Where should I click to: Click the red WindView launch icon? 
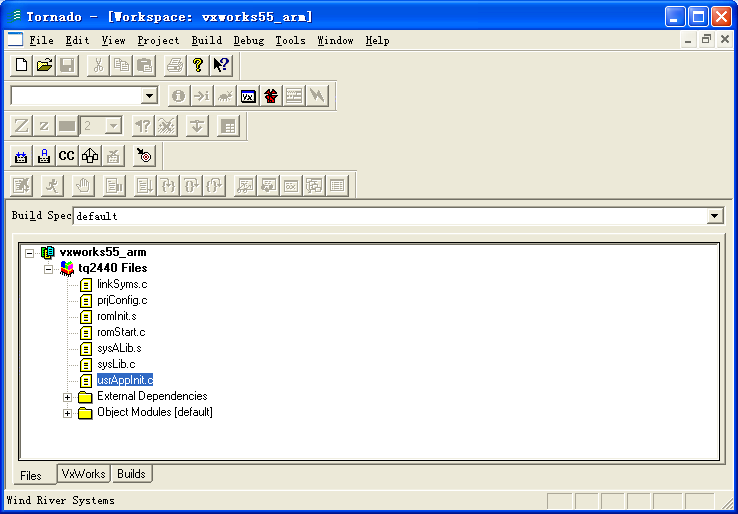[x=271, y=96]
